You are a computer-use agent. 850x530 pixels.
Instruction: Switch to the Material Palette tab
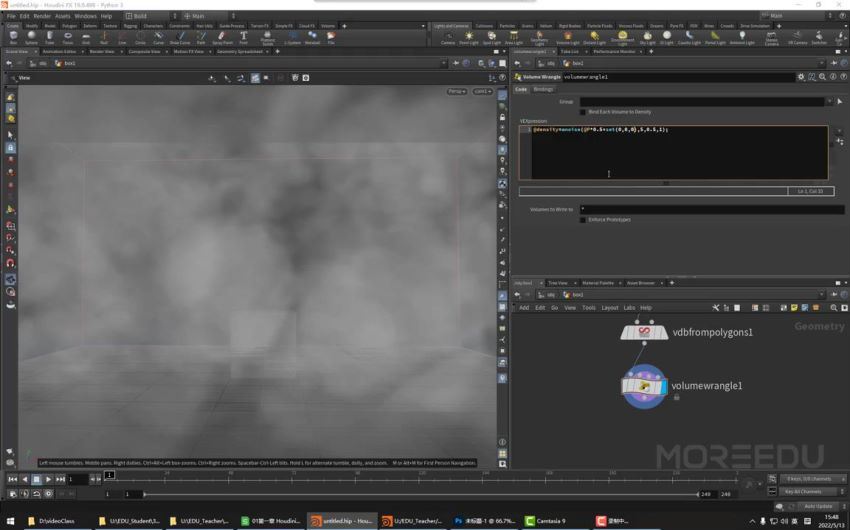598,283
